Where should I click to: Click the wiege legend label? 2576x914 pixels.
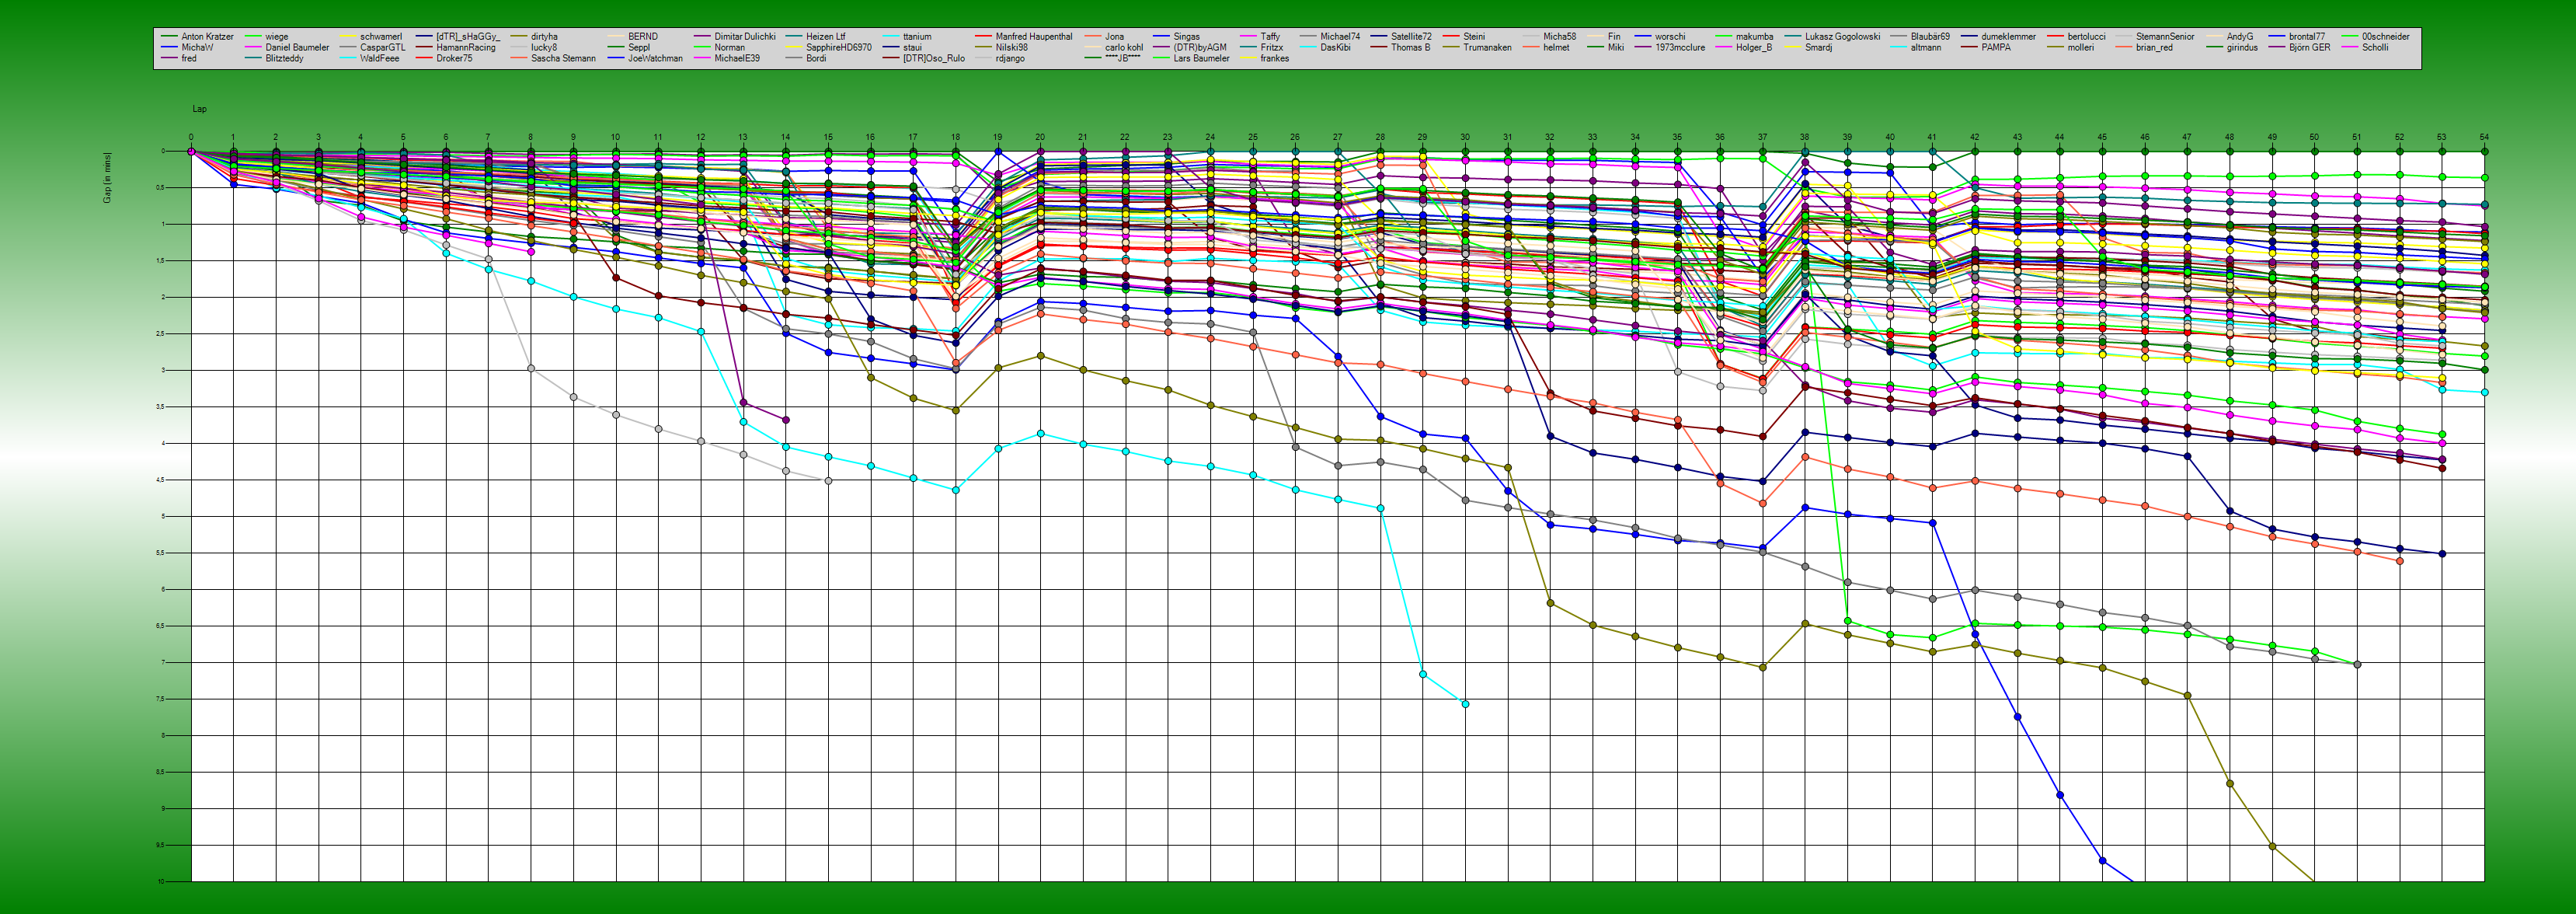(276, 37)
